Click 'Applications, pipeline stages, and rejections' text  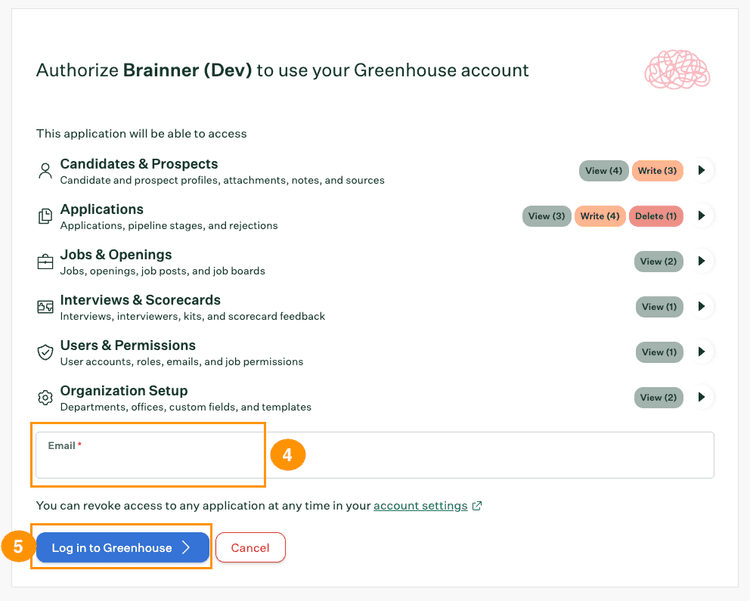pos(169,225)
